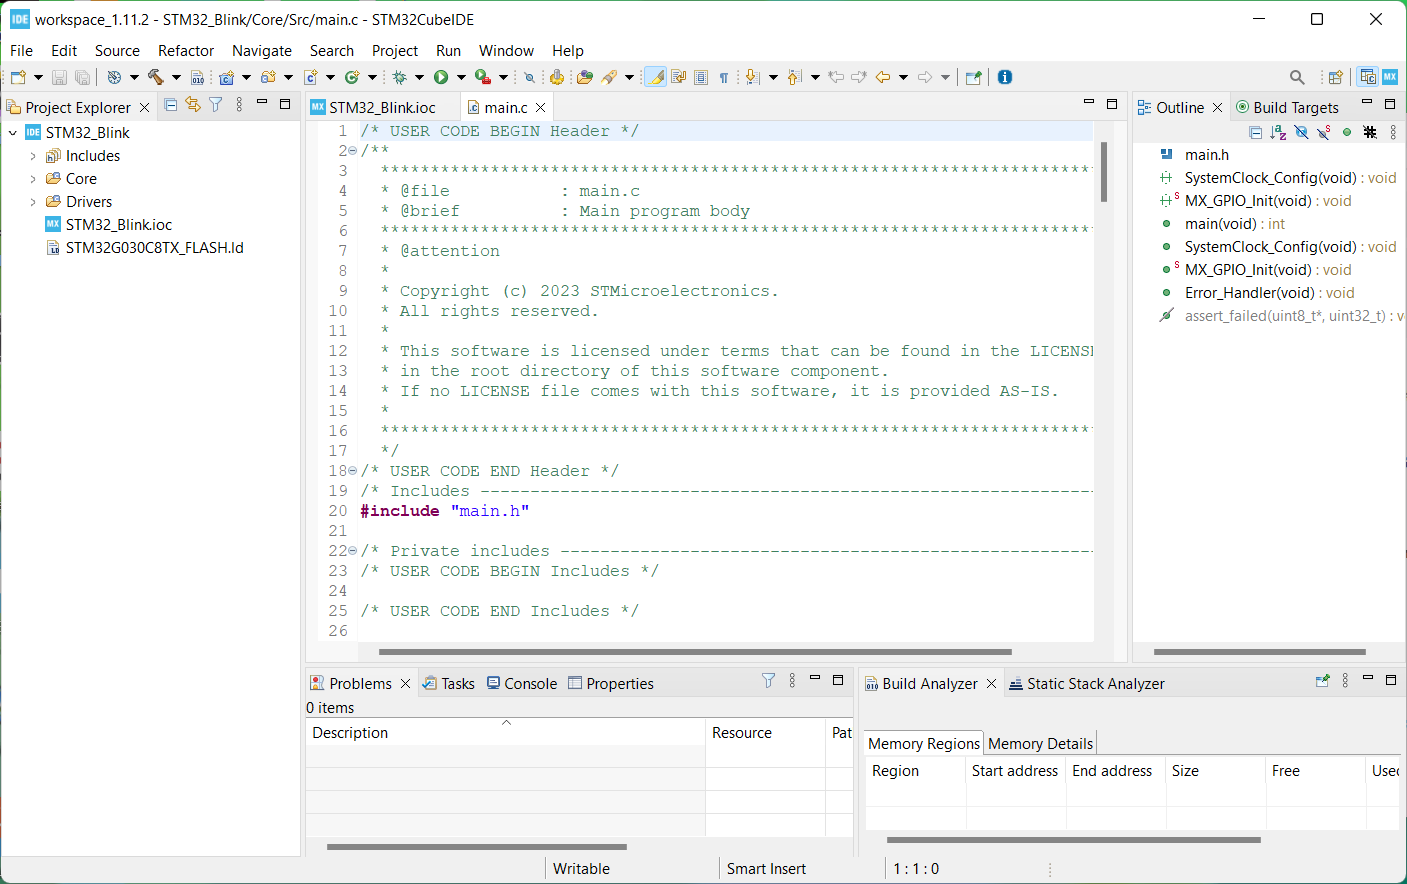Open the New file dropdown arrow
This screenshot has height=884, width=1407.
pyautogui.click(x=38, y=77)
